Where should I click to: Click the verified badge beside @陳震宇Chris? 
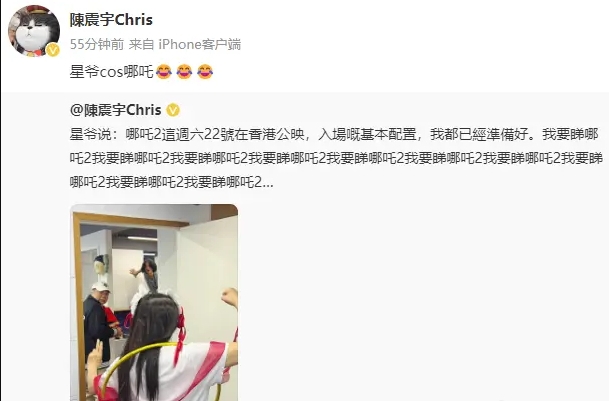coord(173,111)
